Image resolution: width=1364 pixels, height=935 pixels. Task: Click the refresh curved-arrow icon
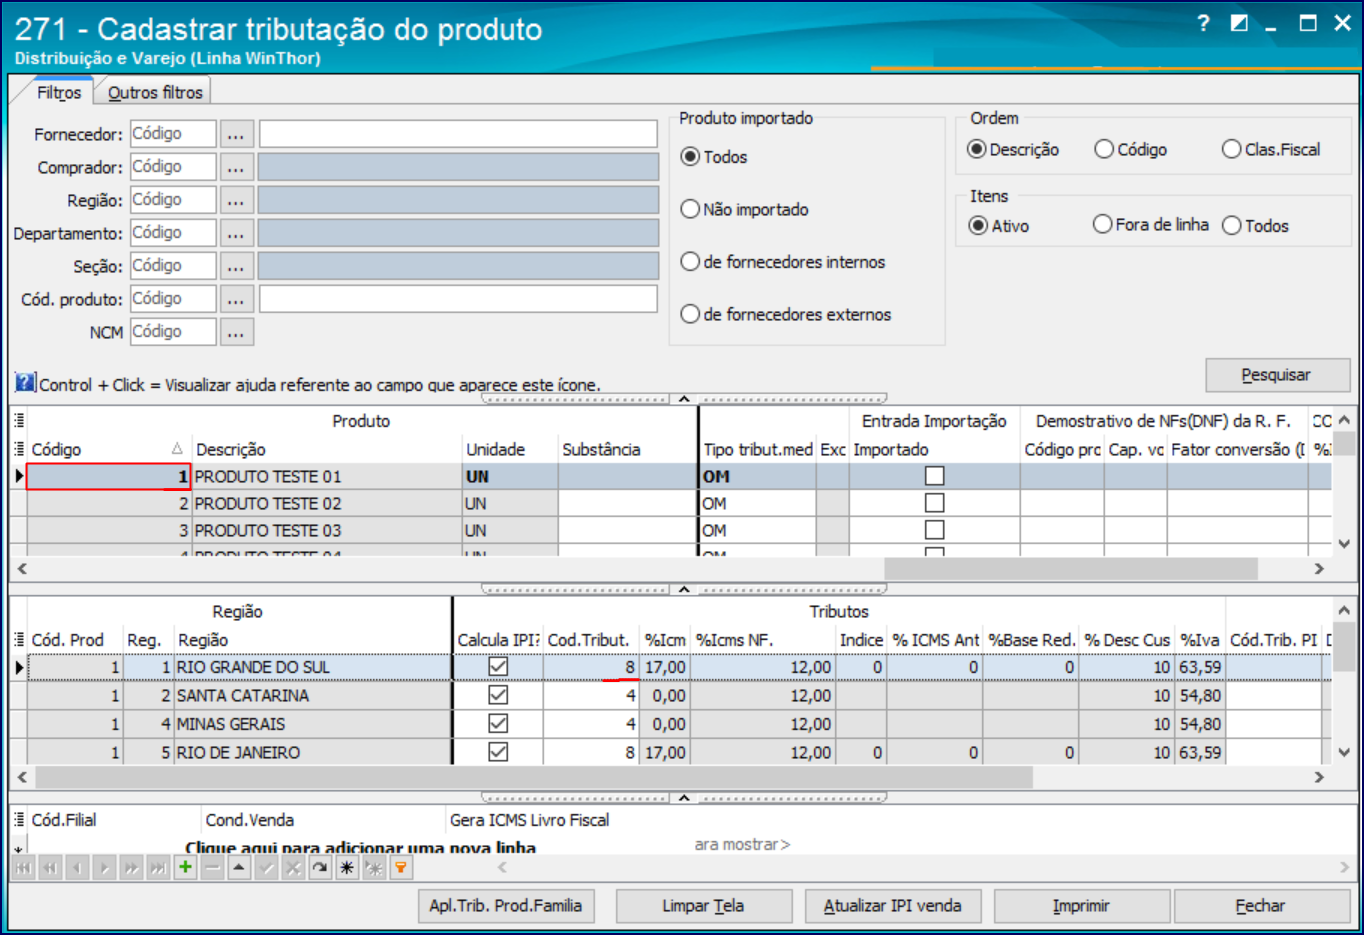click(320, 868)
